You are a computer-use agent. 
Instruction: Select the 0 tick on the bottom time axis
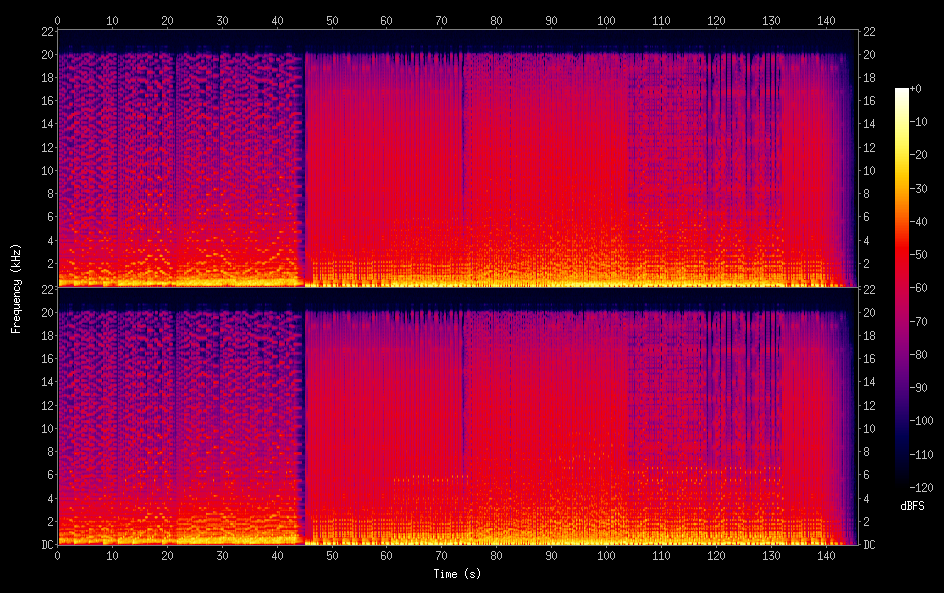click(x=58, y=555)
